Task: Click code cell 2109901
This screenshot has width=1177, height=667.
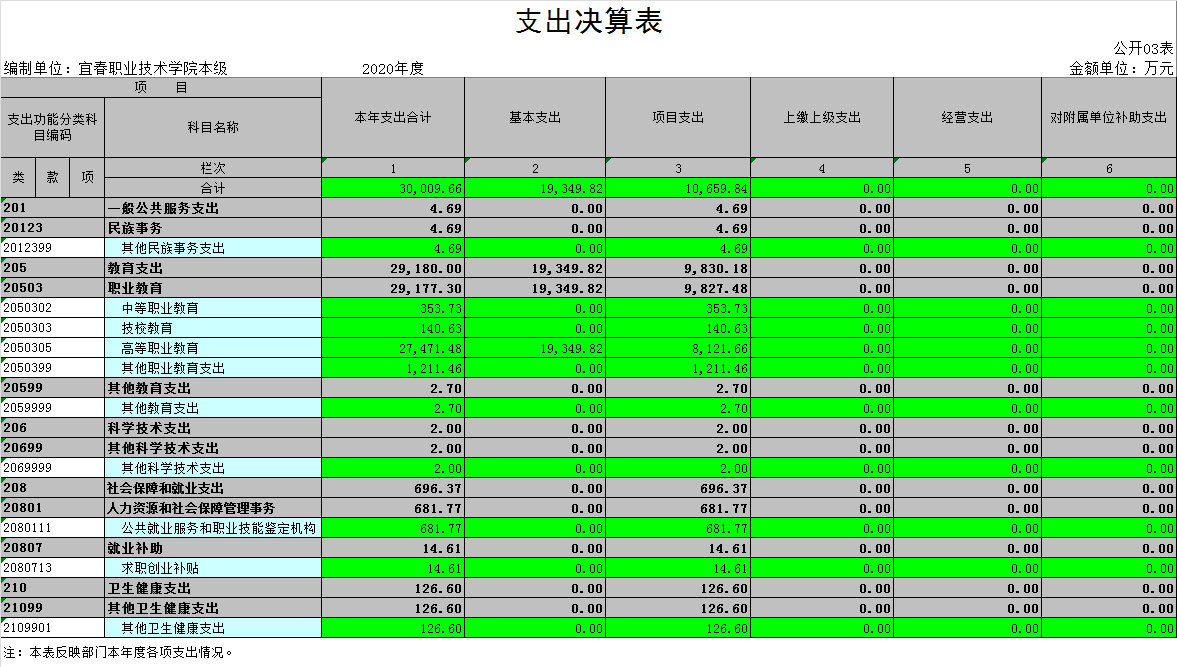Action: (x=52, y=628)
